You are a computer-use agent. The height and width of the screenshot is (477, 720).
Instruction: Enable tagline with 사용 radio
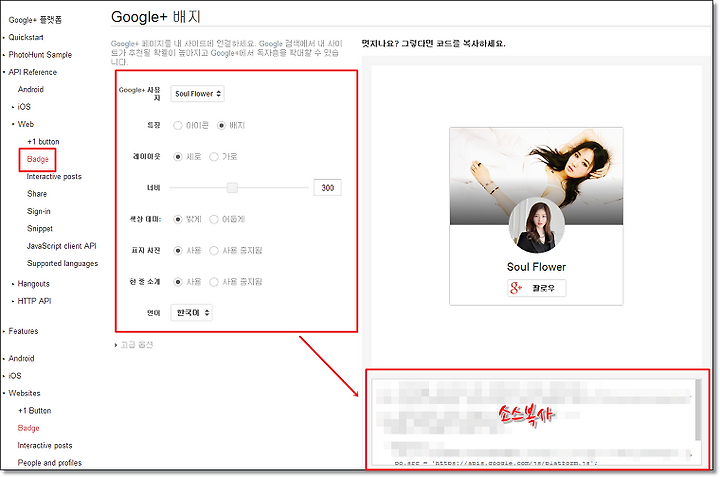pos(178,281)
